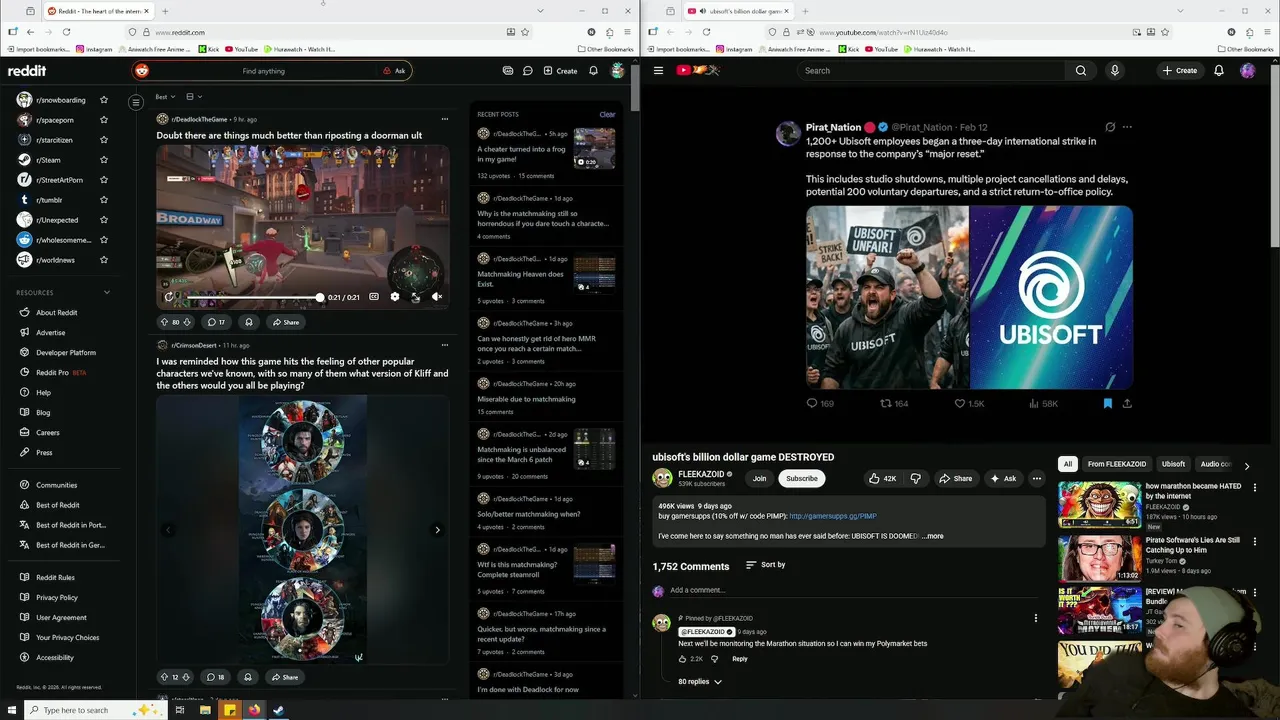Favorite r/Unexpected with star
Image resolution: width=1280 pixels, height=720 pixels.
coord(104,220)
